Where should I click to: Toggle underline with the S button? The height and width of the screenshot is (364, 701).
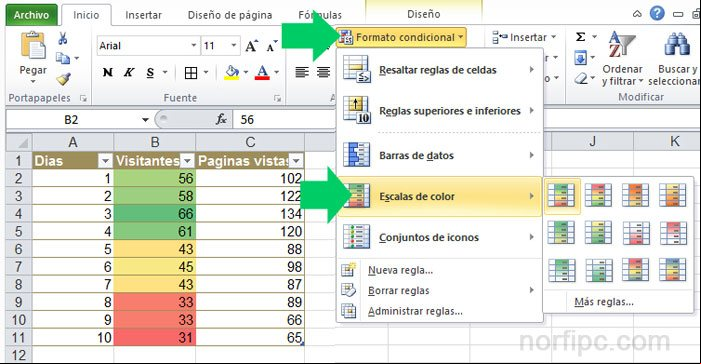pyautogui.click(x=150, y=72)
